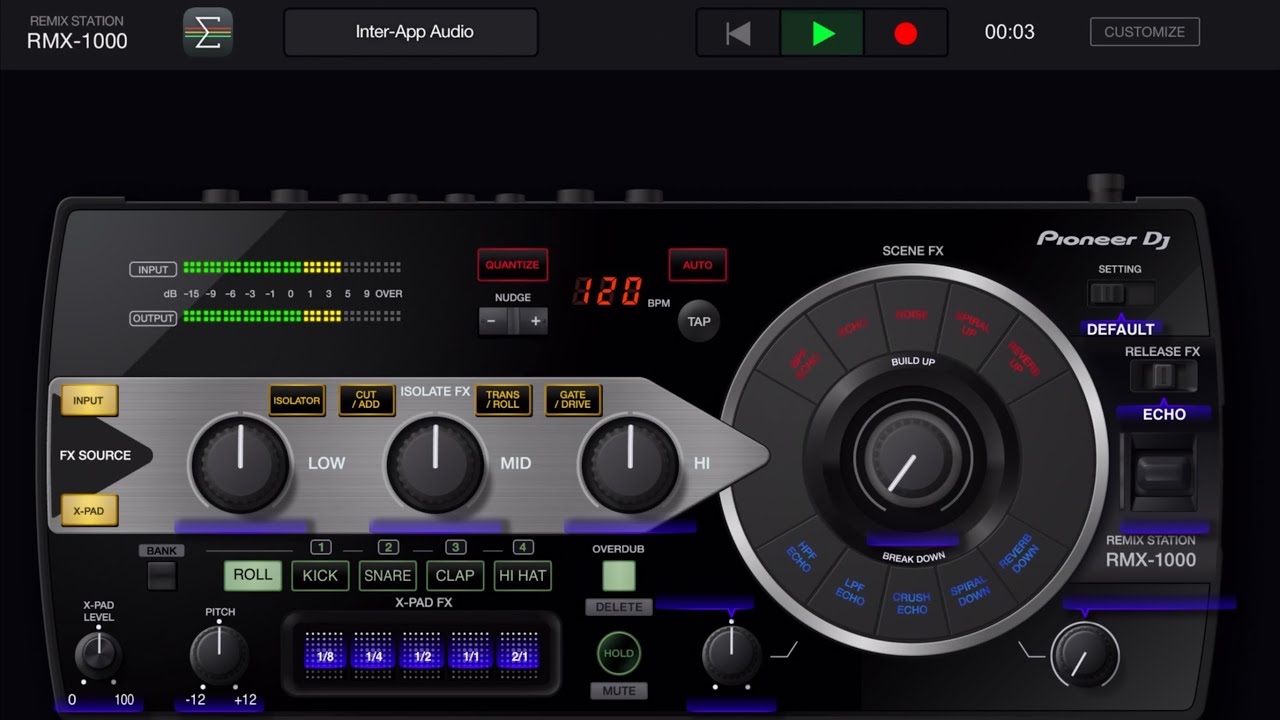The width and height of the screenshot is (1280, 720).
Task: Select the CLAP sample slot
Action: pyautogui.click(x=455, y=575)
